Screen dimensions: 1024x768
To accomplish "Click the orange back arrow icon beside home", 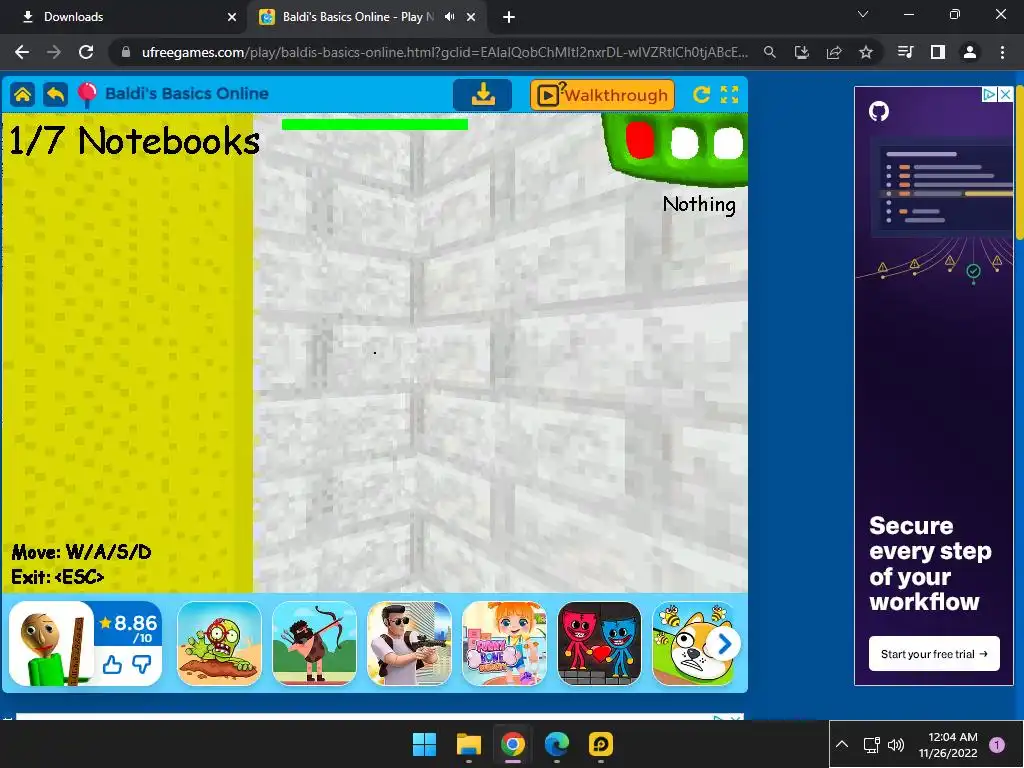I will coord(56,95).
